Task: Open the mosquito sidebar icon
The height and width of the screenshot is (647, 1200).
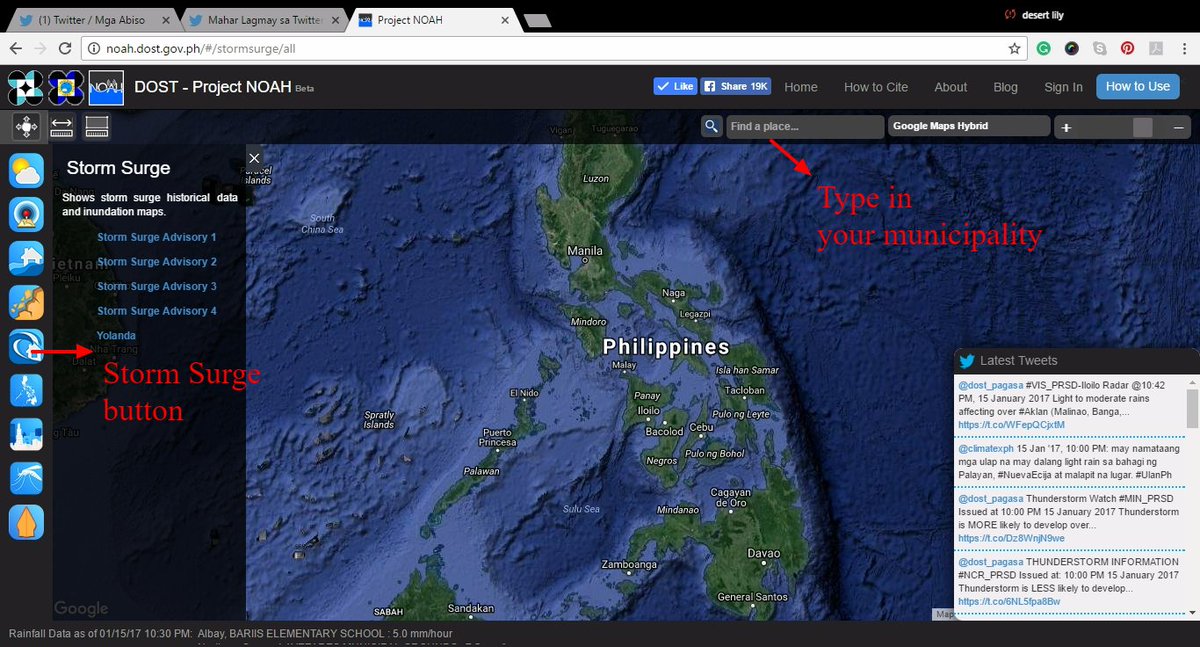Action: pyautogui.click(x=26, y=478)
